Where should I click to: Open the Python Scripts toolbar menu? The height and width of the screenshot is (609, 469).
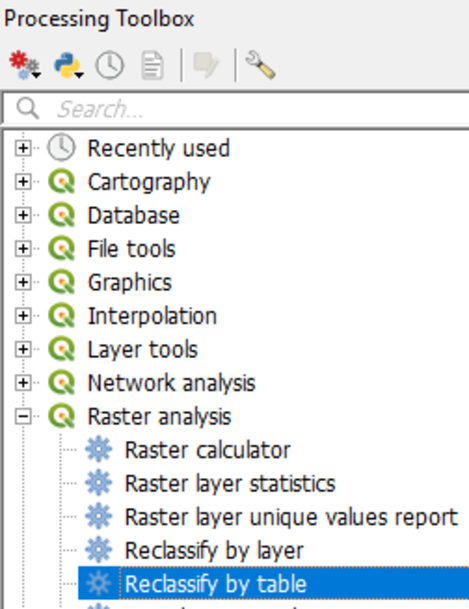[68, 65]
